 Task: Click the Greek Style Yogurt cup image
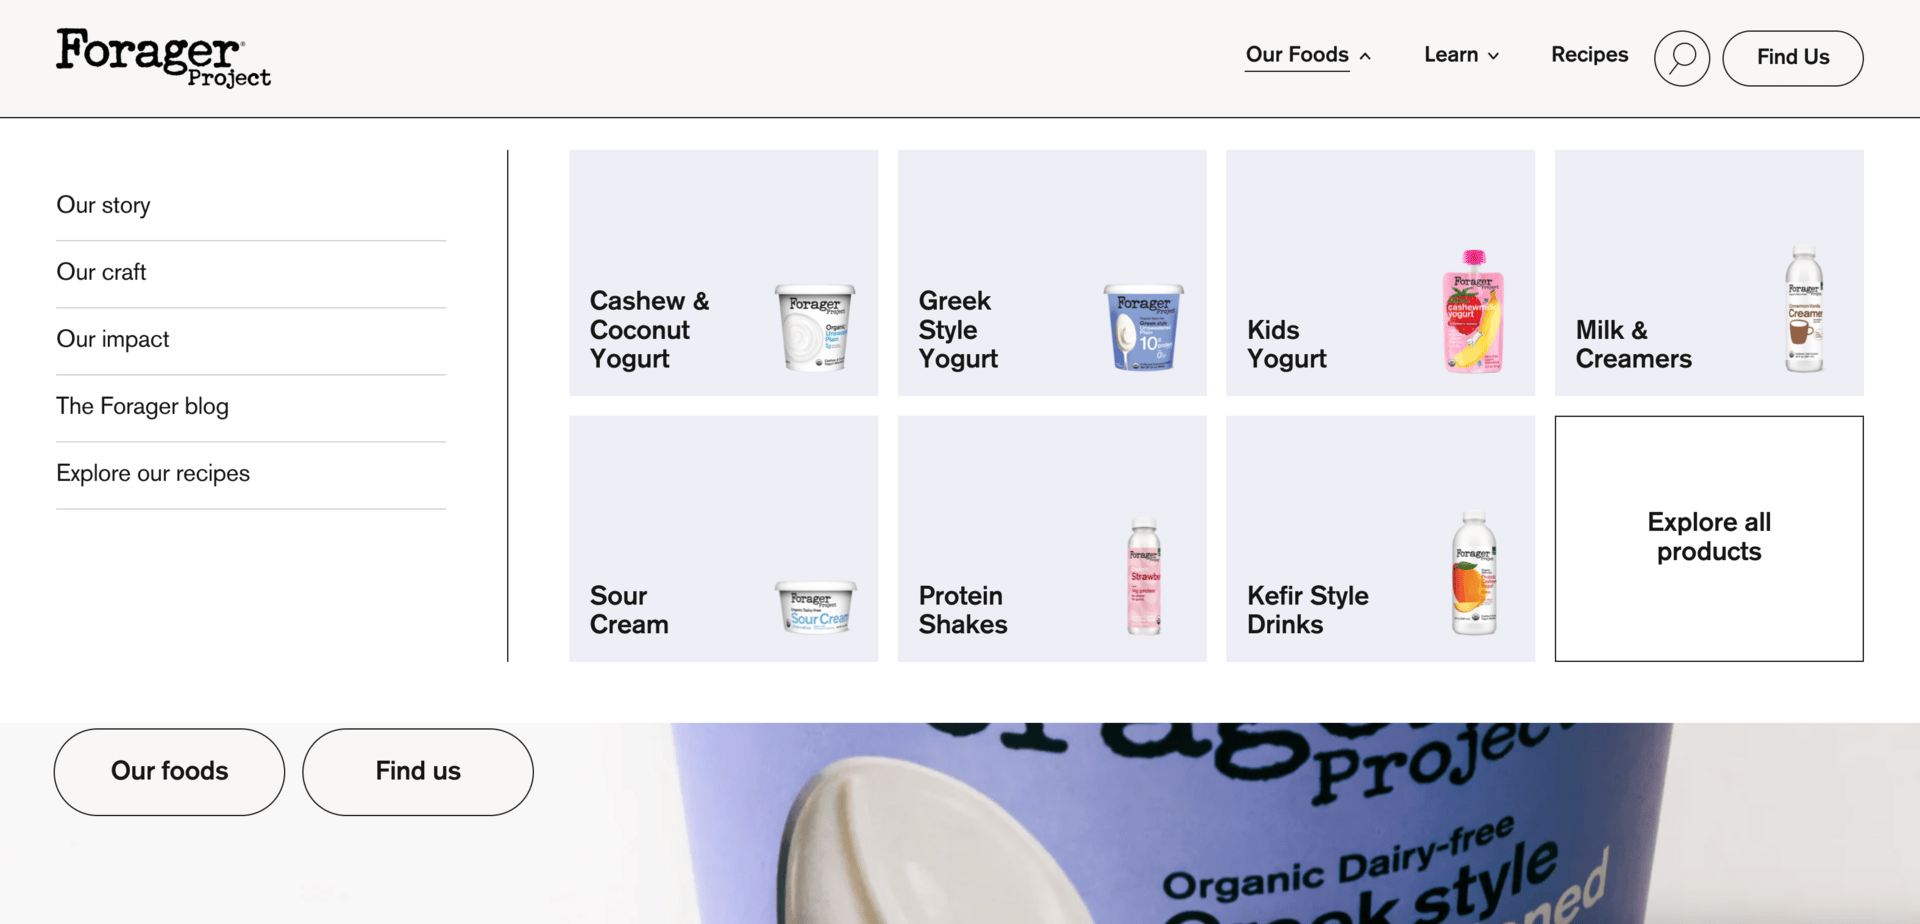point(1144,327)
